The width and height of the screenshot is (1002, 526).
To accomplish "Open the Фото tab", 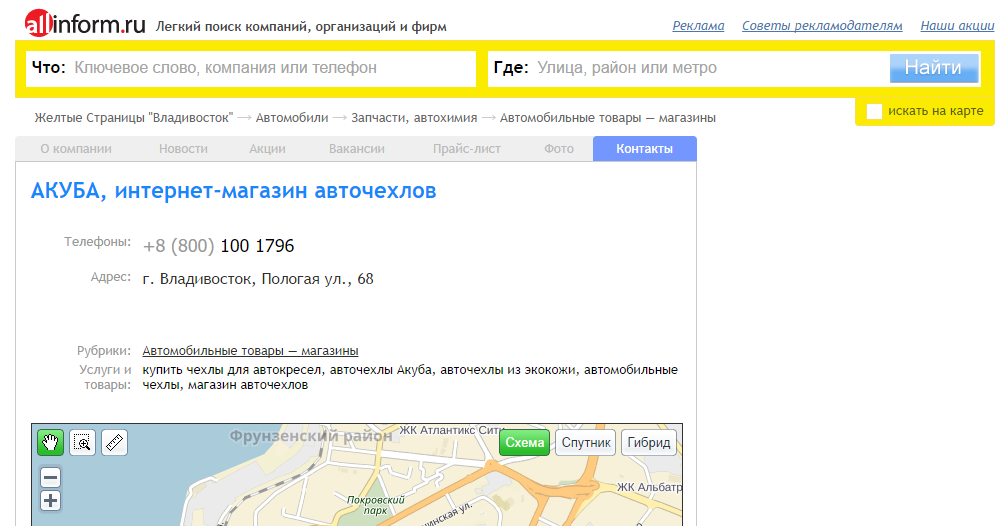I will (x=559, y=149).
